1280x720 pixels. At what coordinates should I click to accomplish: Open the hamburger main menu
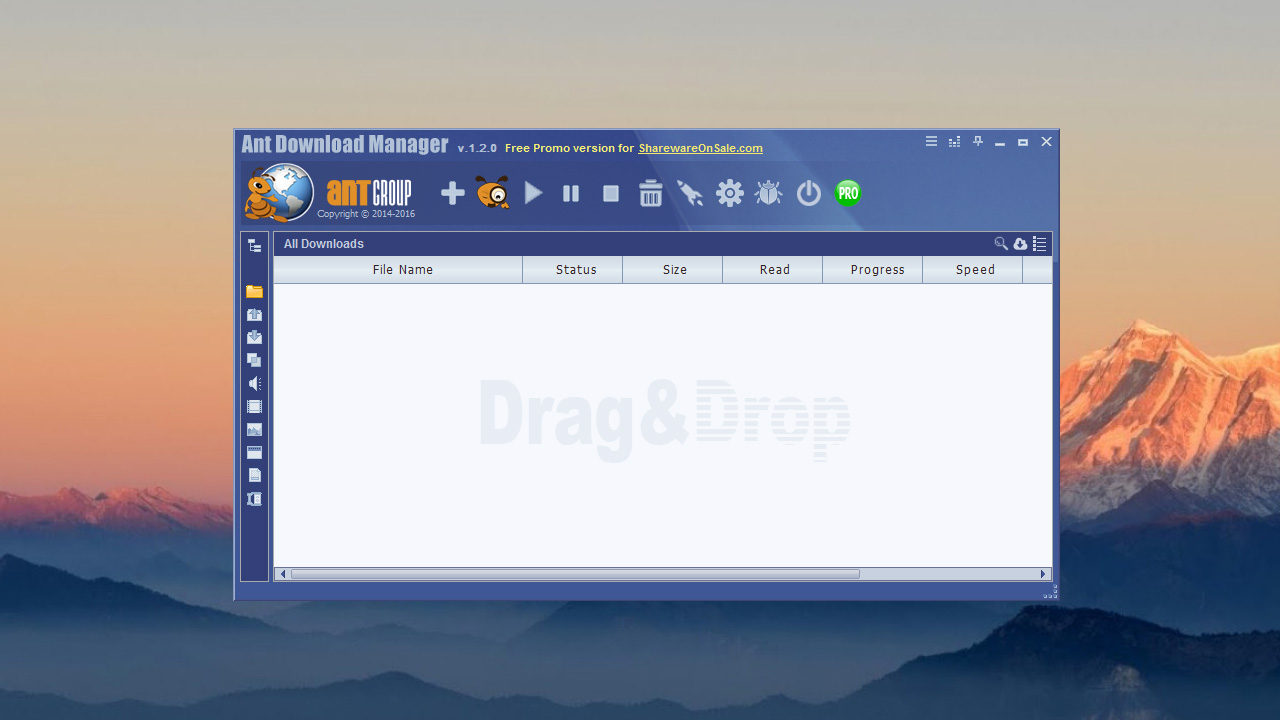(931, 142)
